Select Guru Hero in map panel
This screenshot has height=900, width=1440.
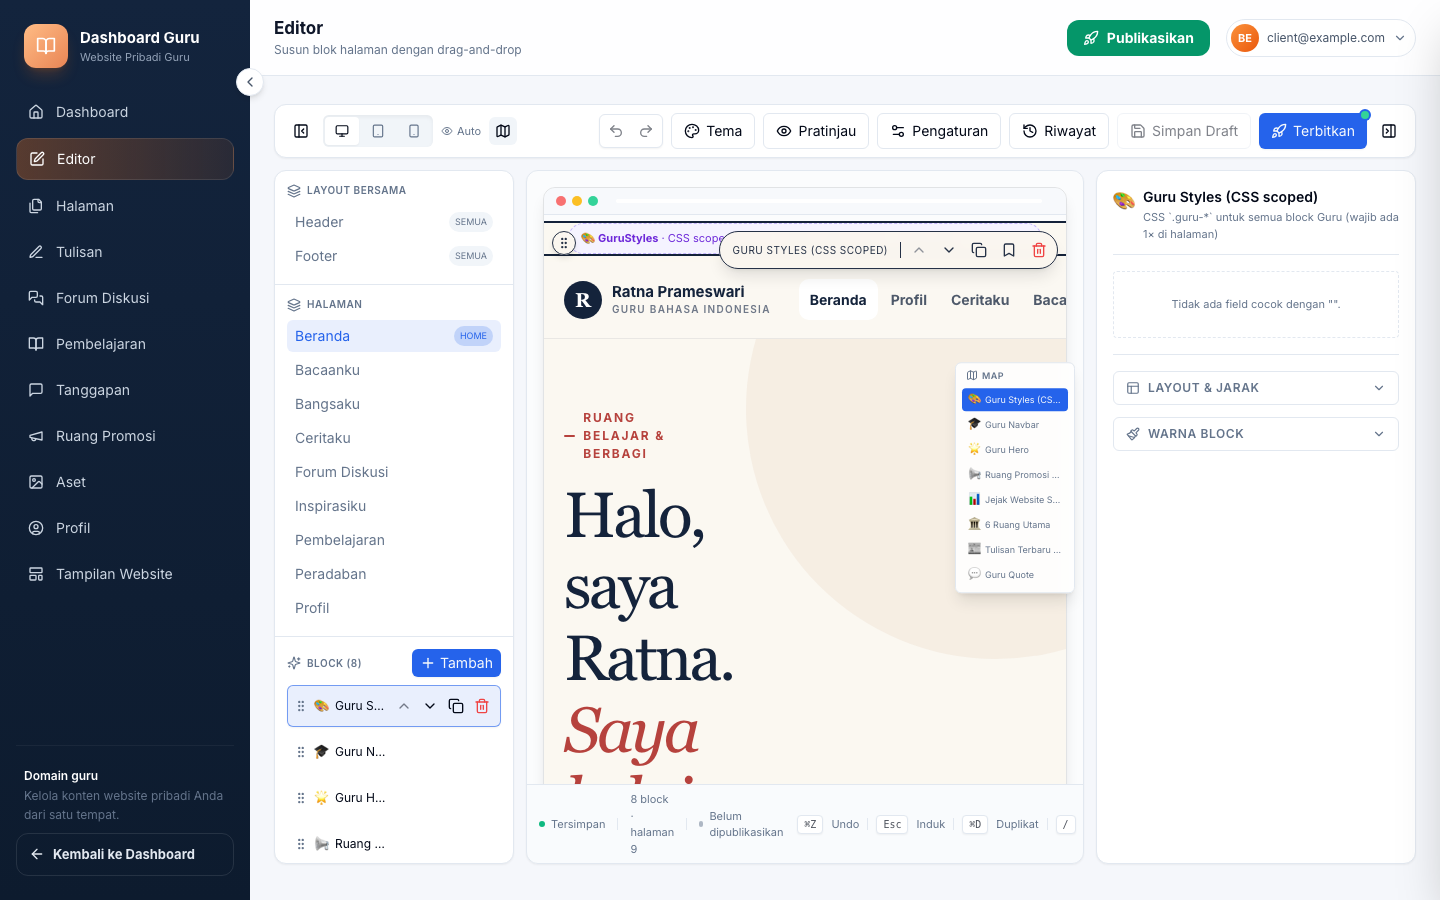coord(1015,450)
